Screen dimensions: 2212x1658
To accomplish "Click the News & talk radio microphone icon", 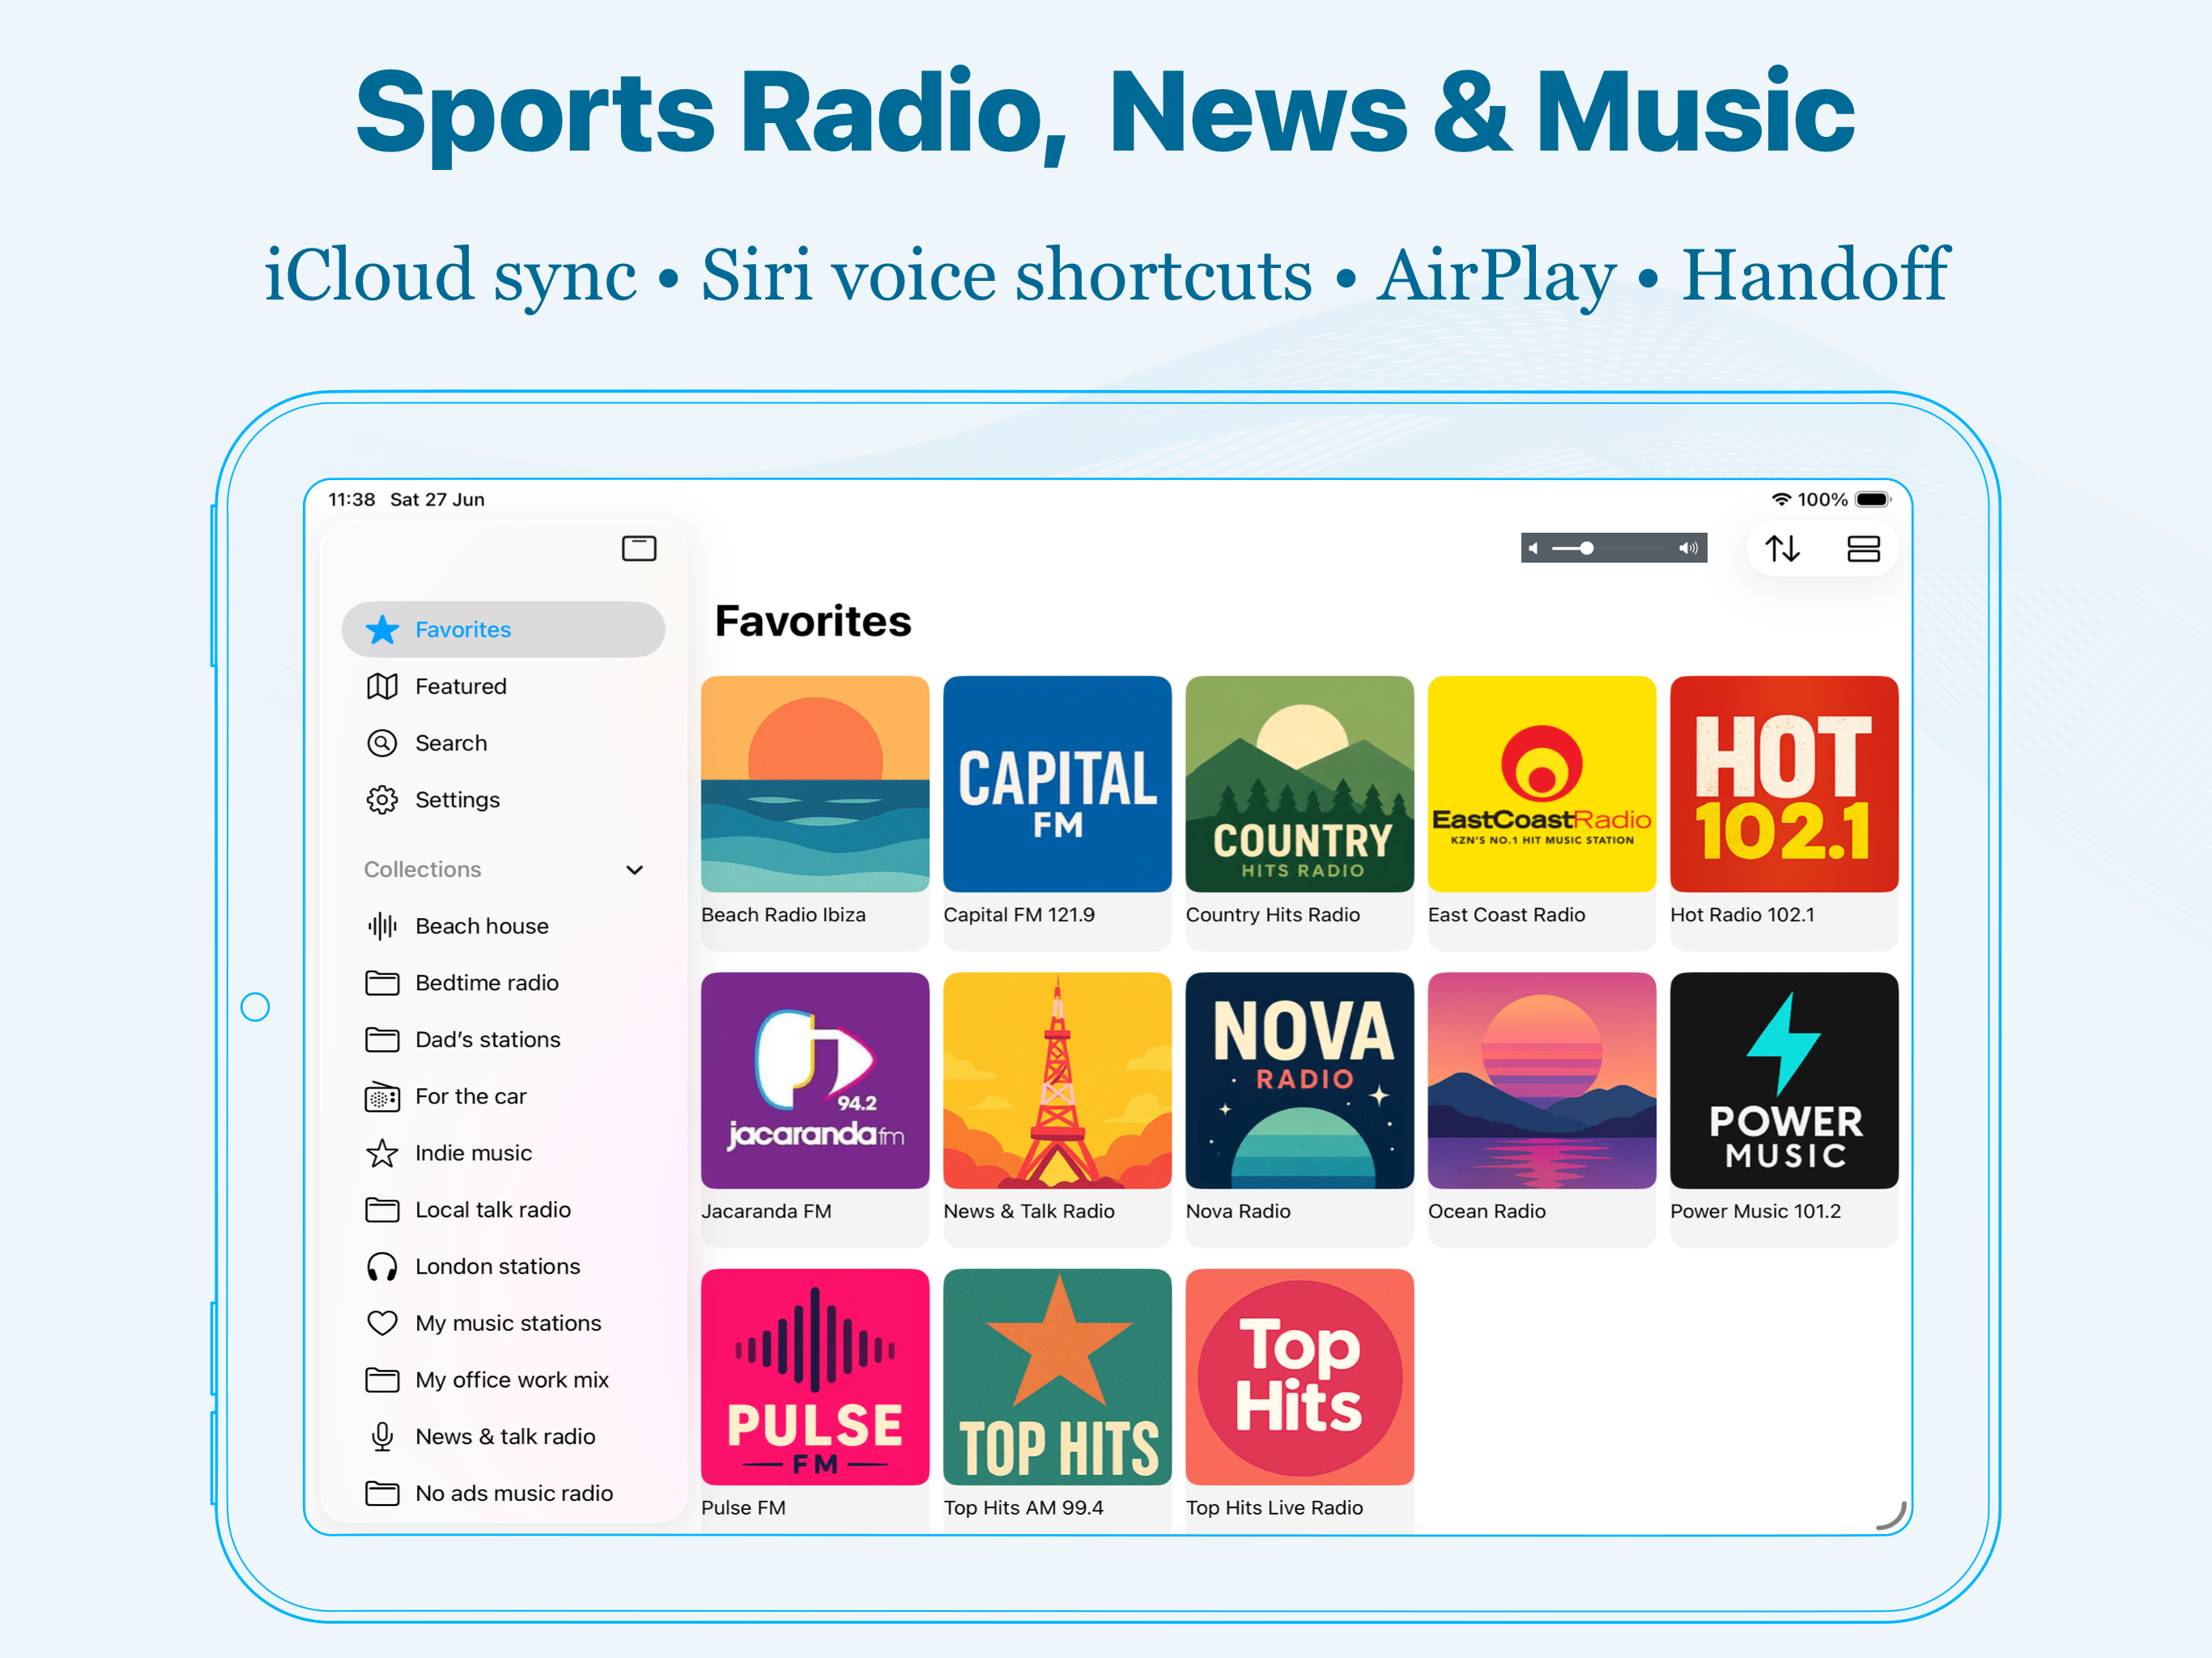I will (x=382, y=1437).
